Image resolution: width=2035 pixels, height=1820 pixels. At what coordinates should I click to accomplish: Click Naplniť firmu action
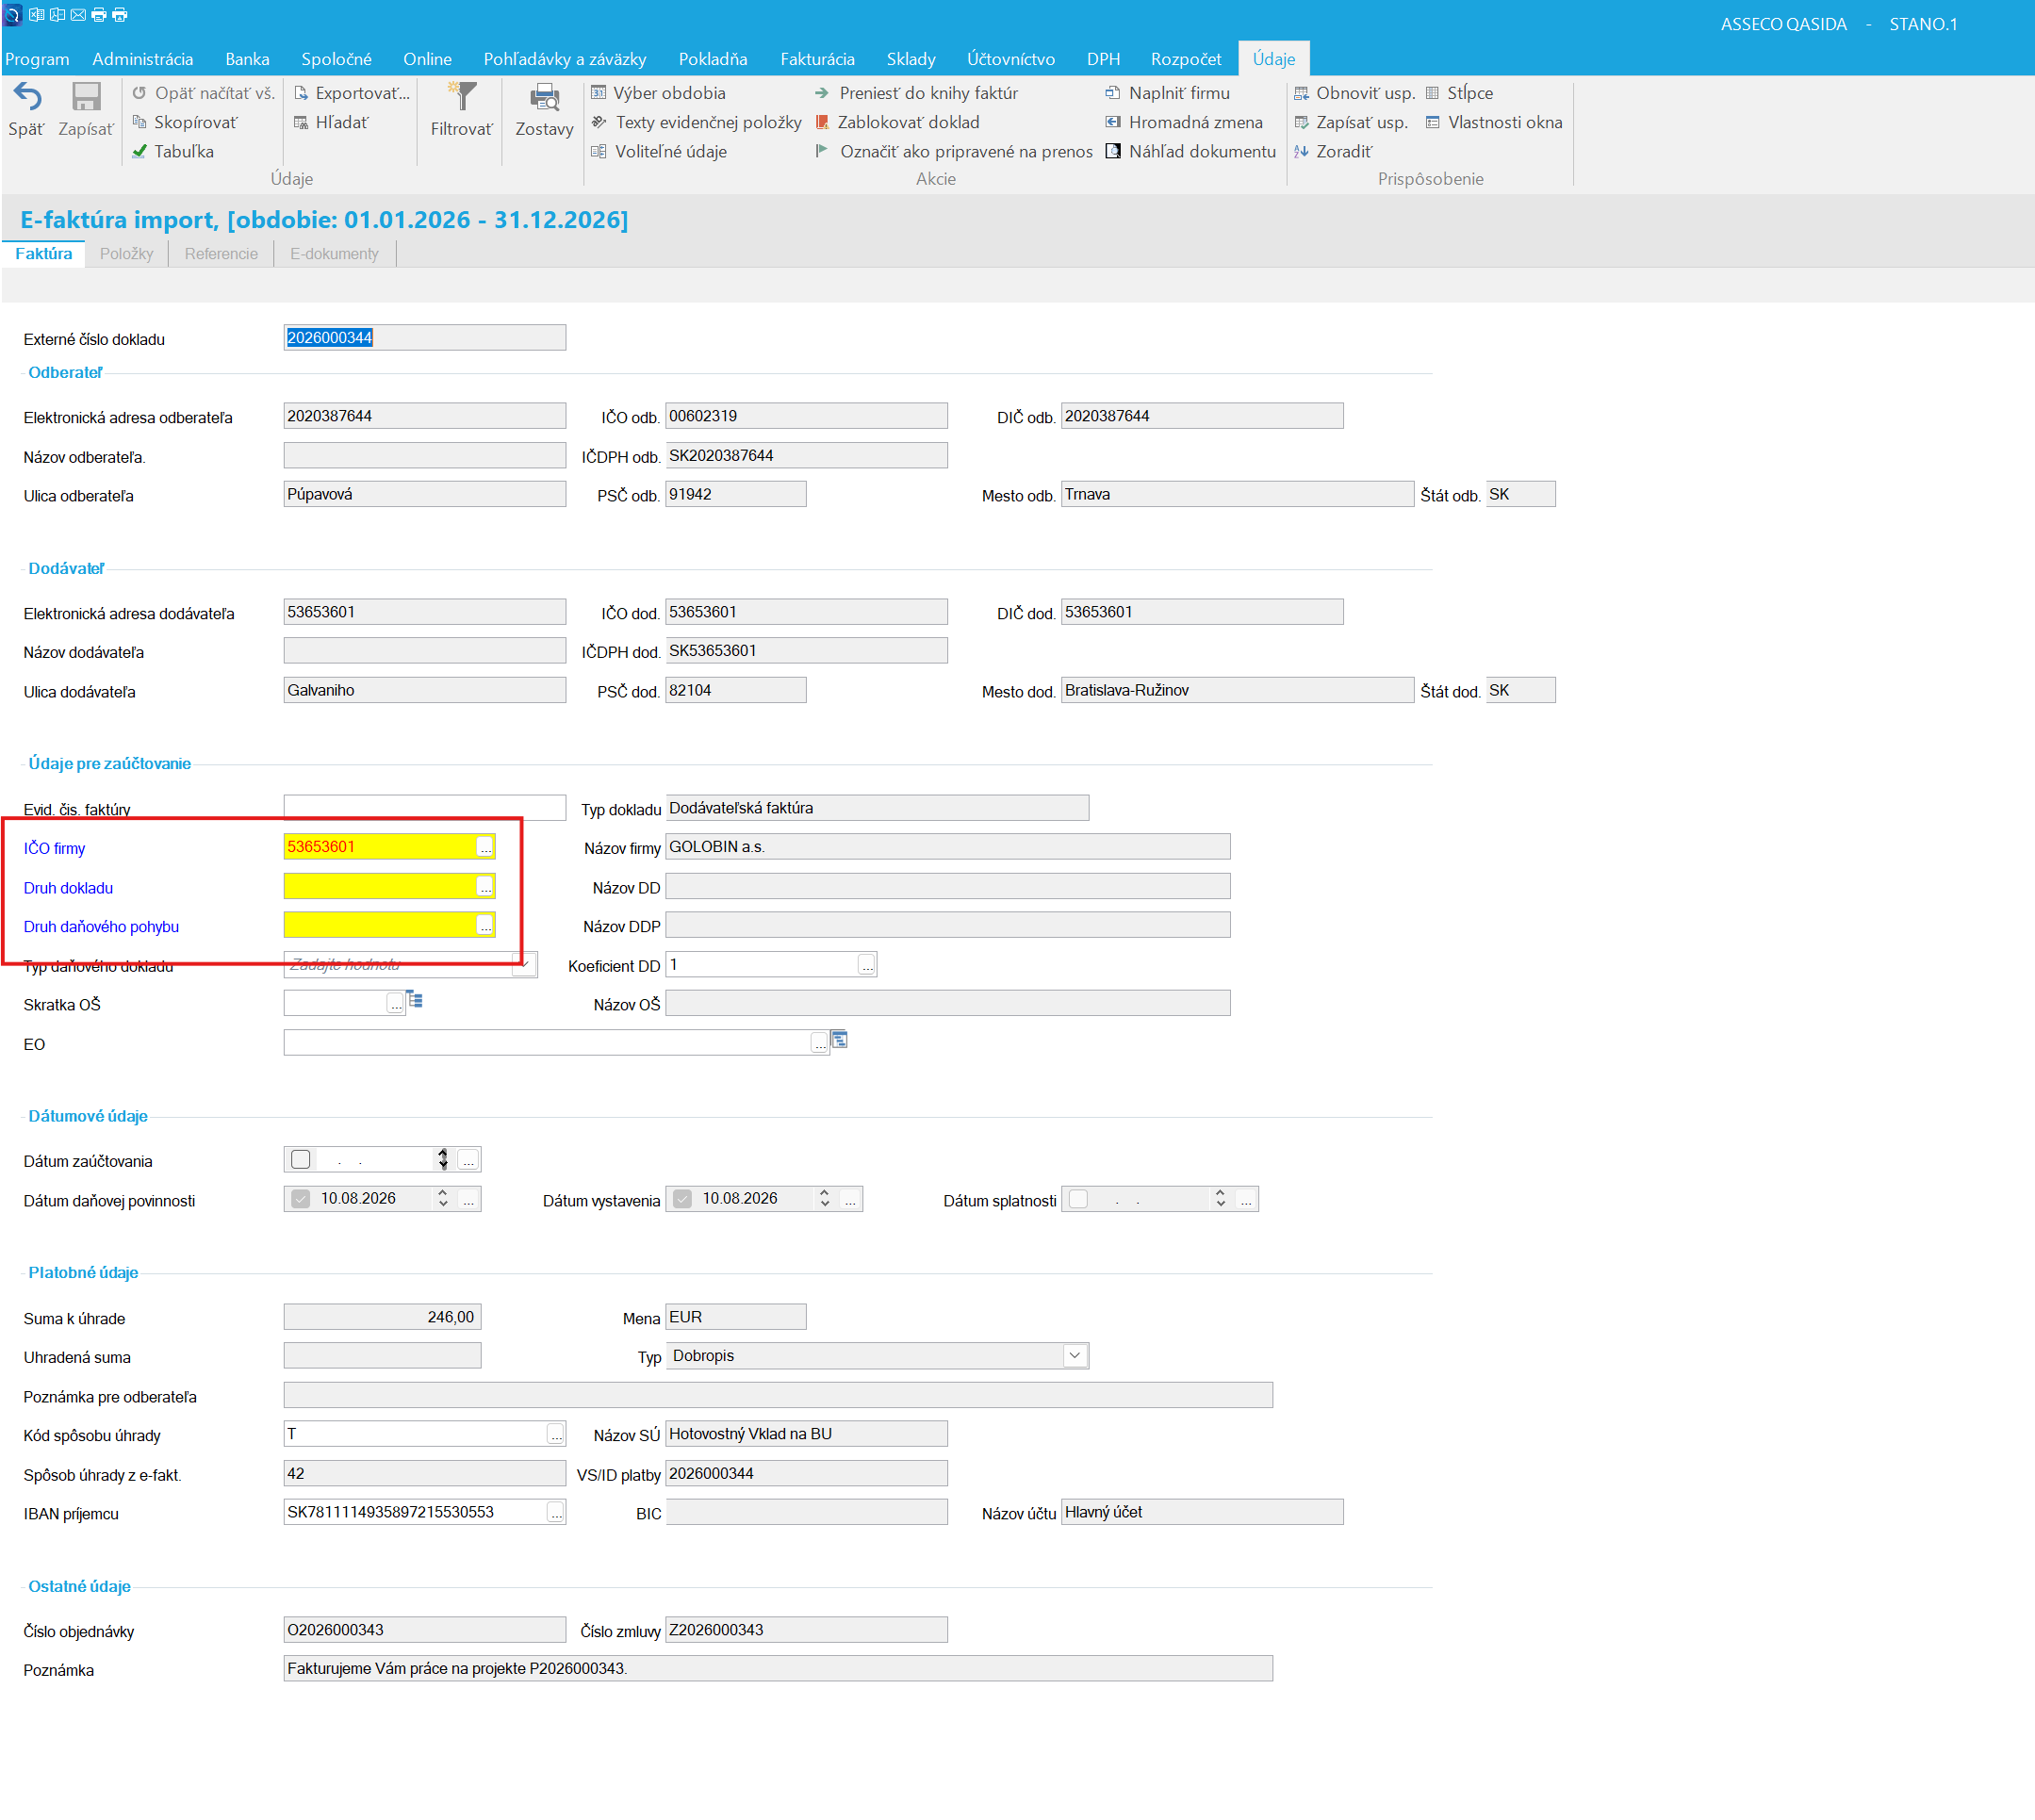pyautogui.click(x=1167, y=93)
